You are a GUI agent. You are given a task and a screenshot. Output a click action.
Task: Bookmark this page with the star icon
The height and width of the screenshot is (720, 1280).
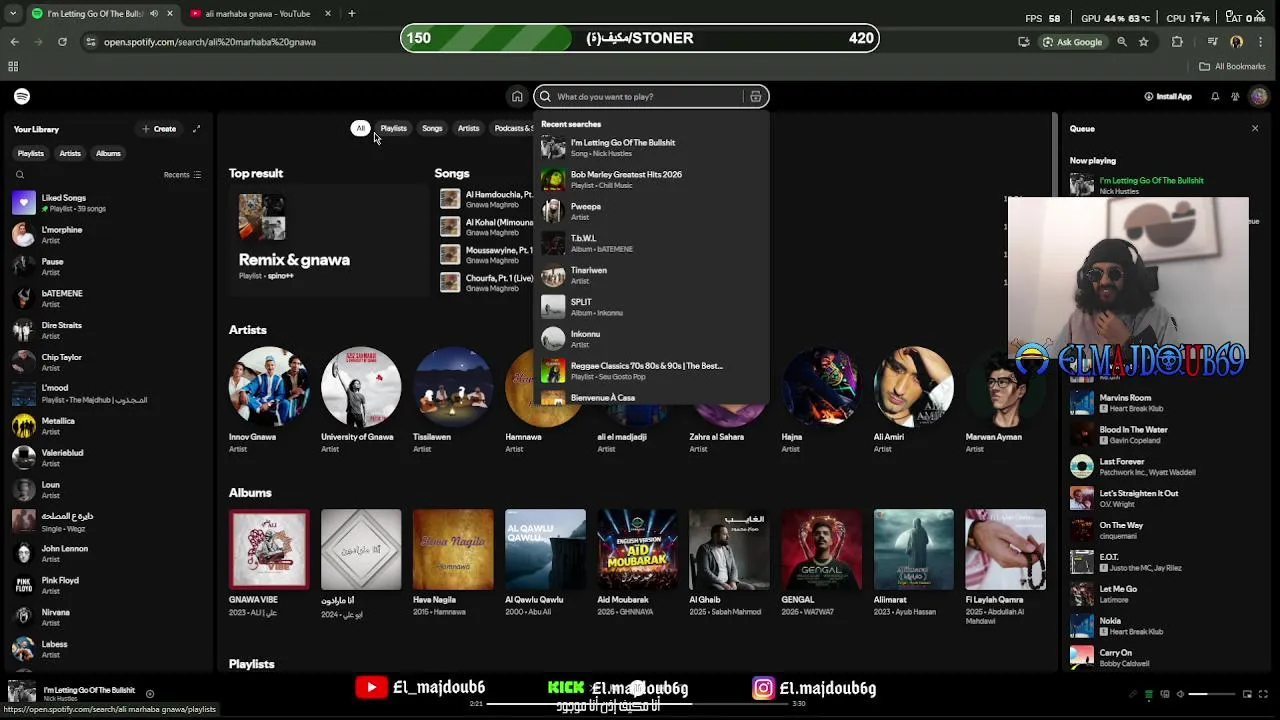click(x=1143, y=42)
